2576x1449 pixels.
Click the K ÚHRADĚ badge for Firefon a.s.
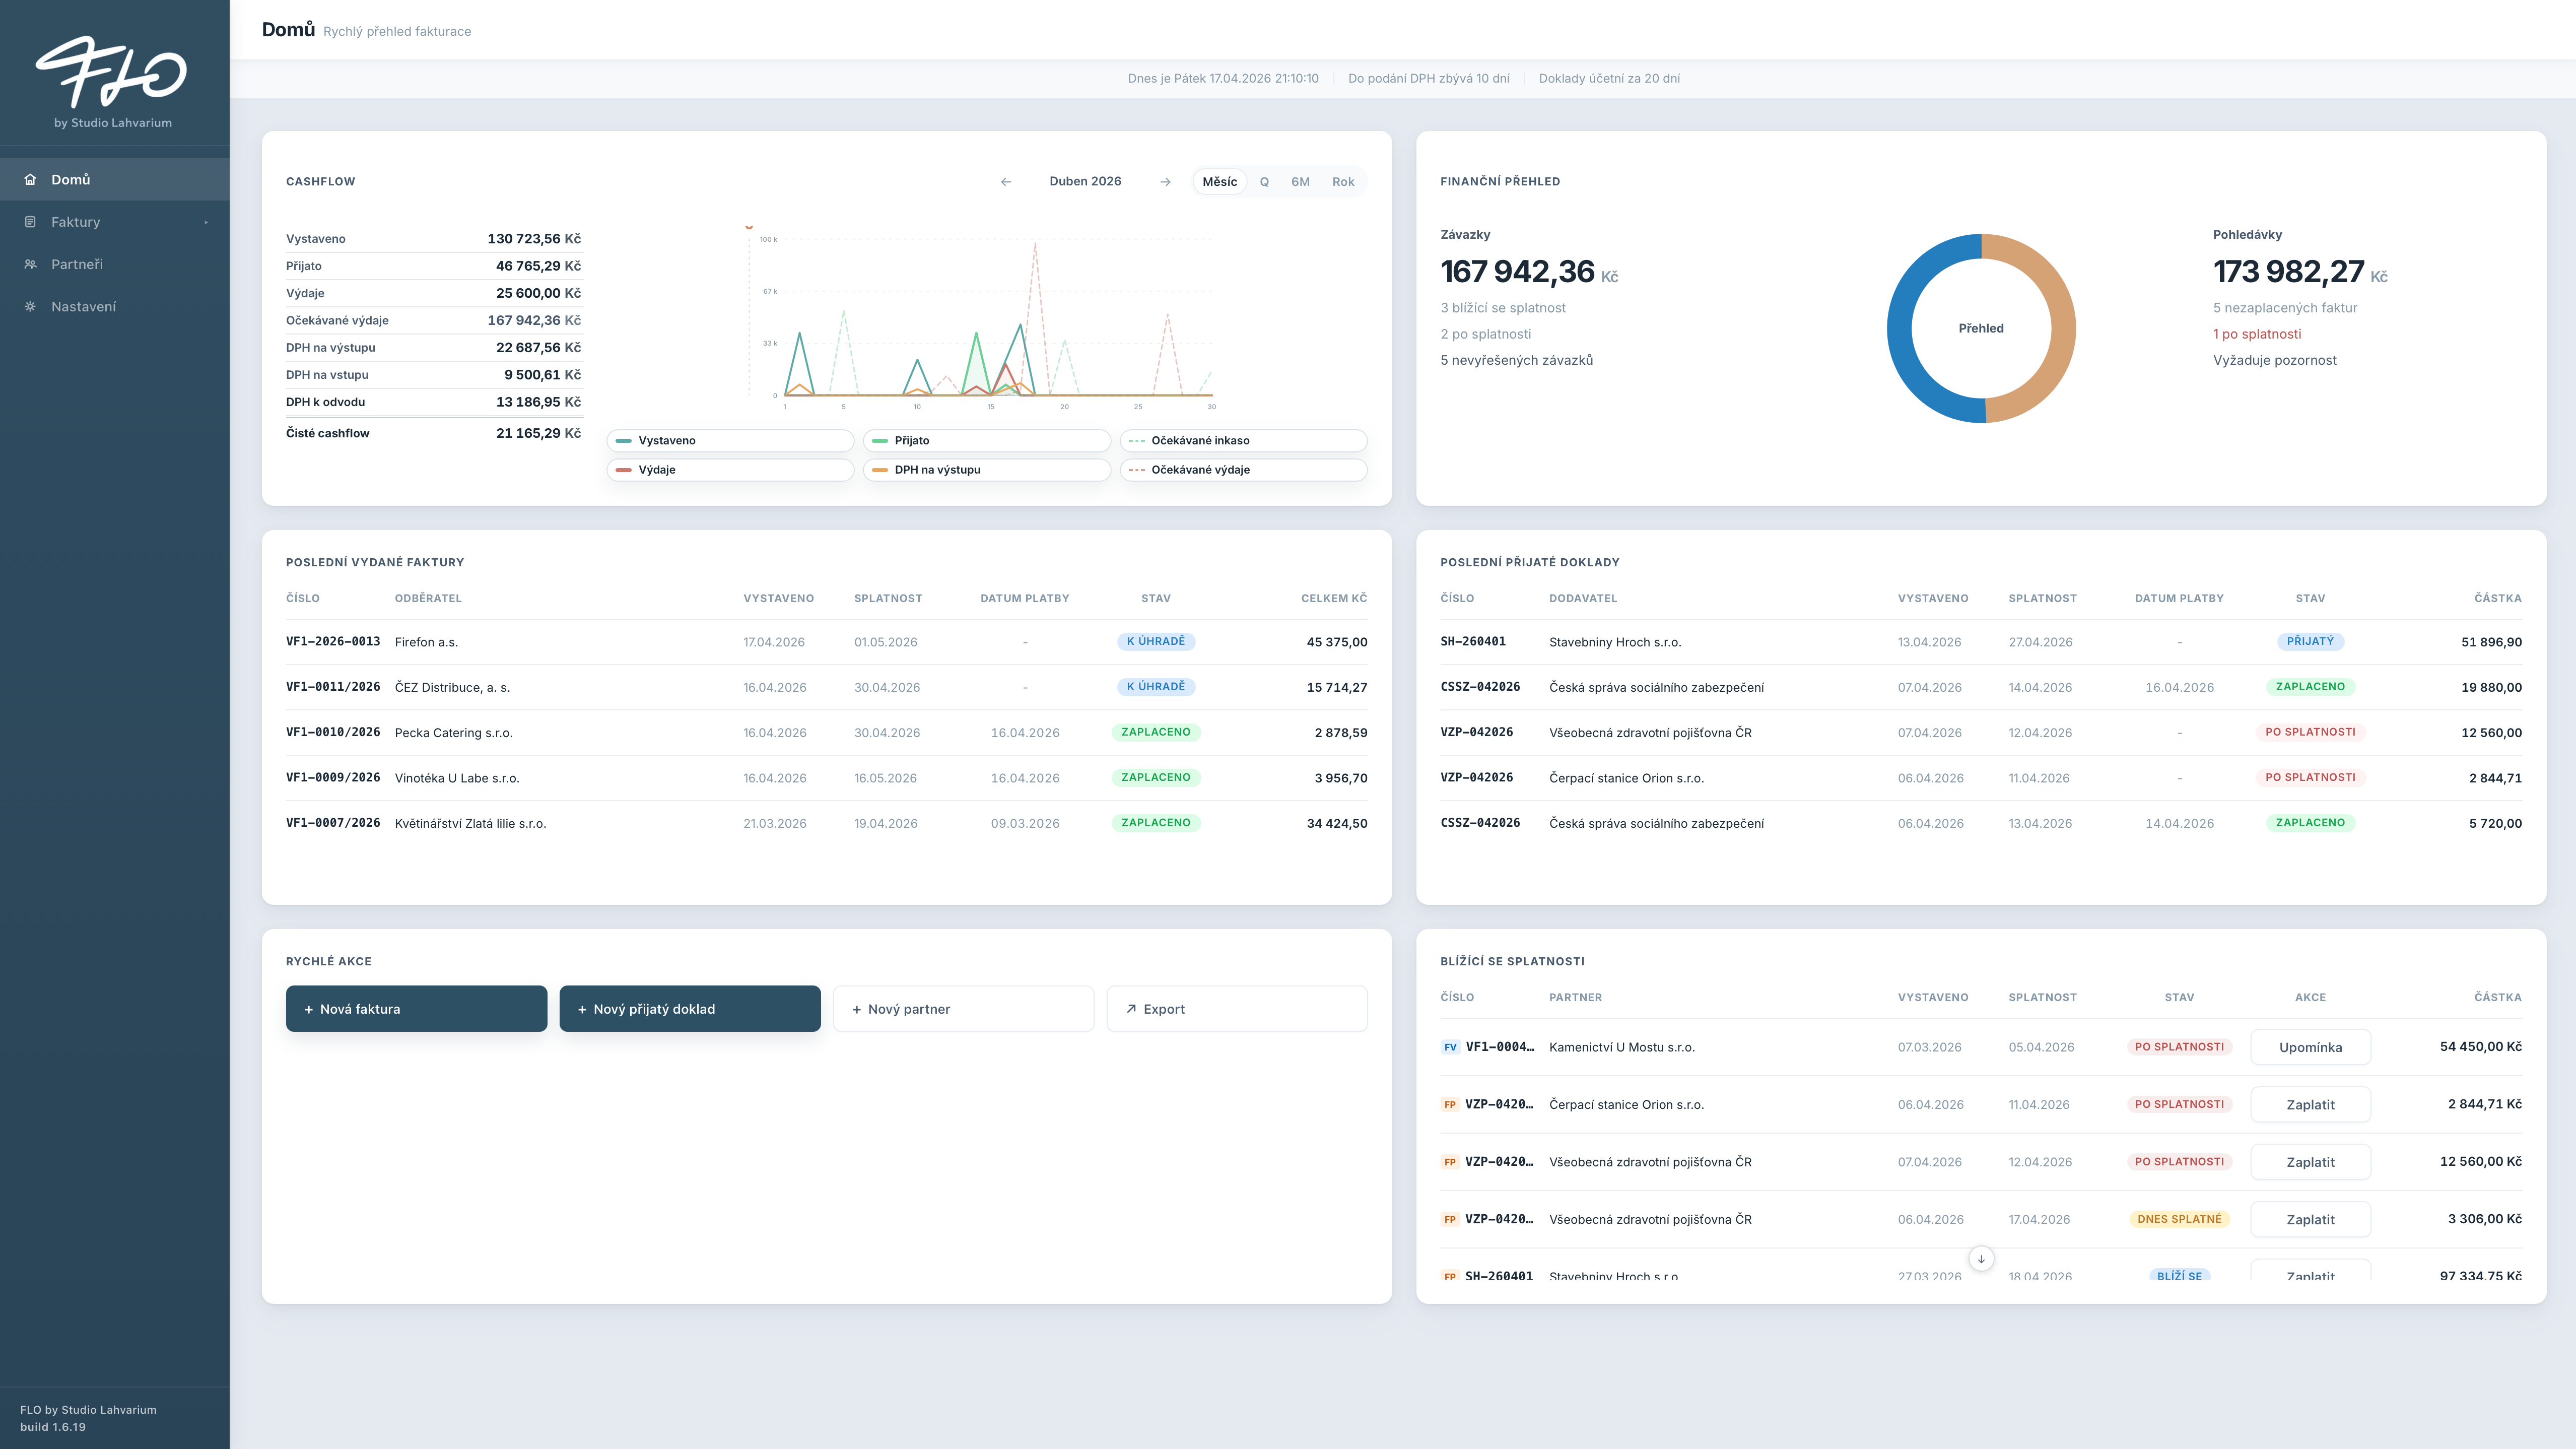point(1156,642)
